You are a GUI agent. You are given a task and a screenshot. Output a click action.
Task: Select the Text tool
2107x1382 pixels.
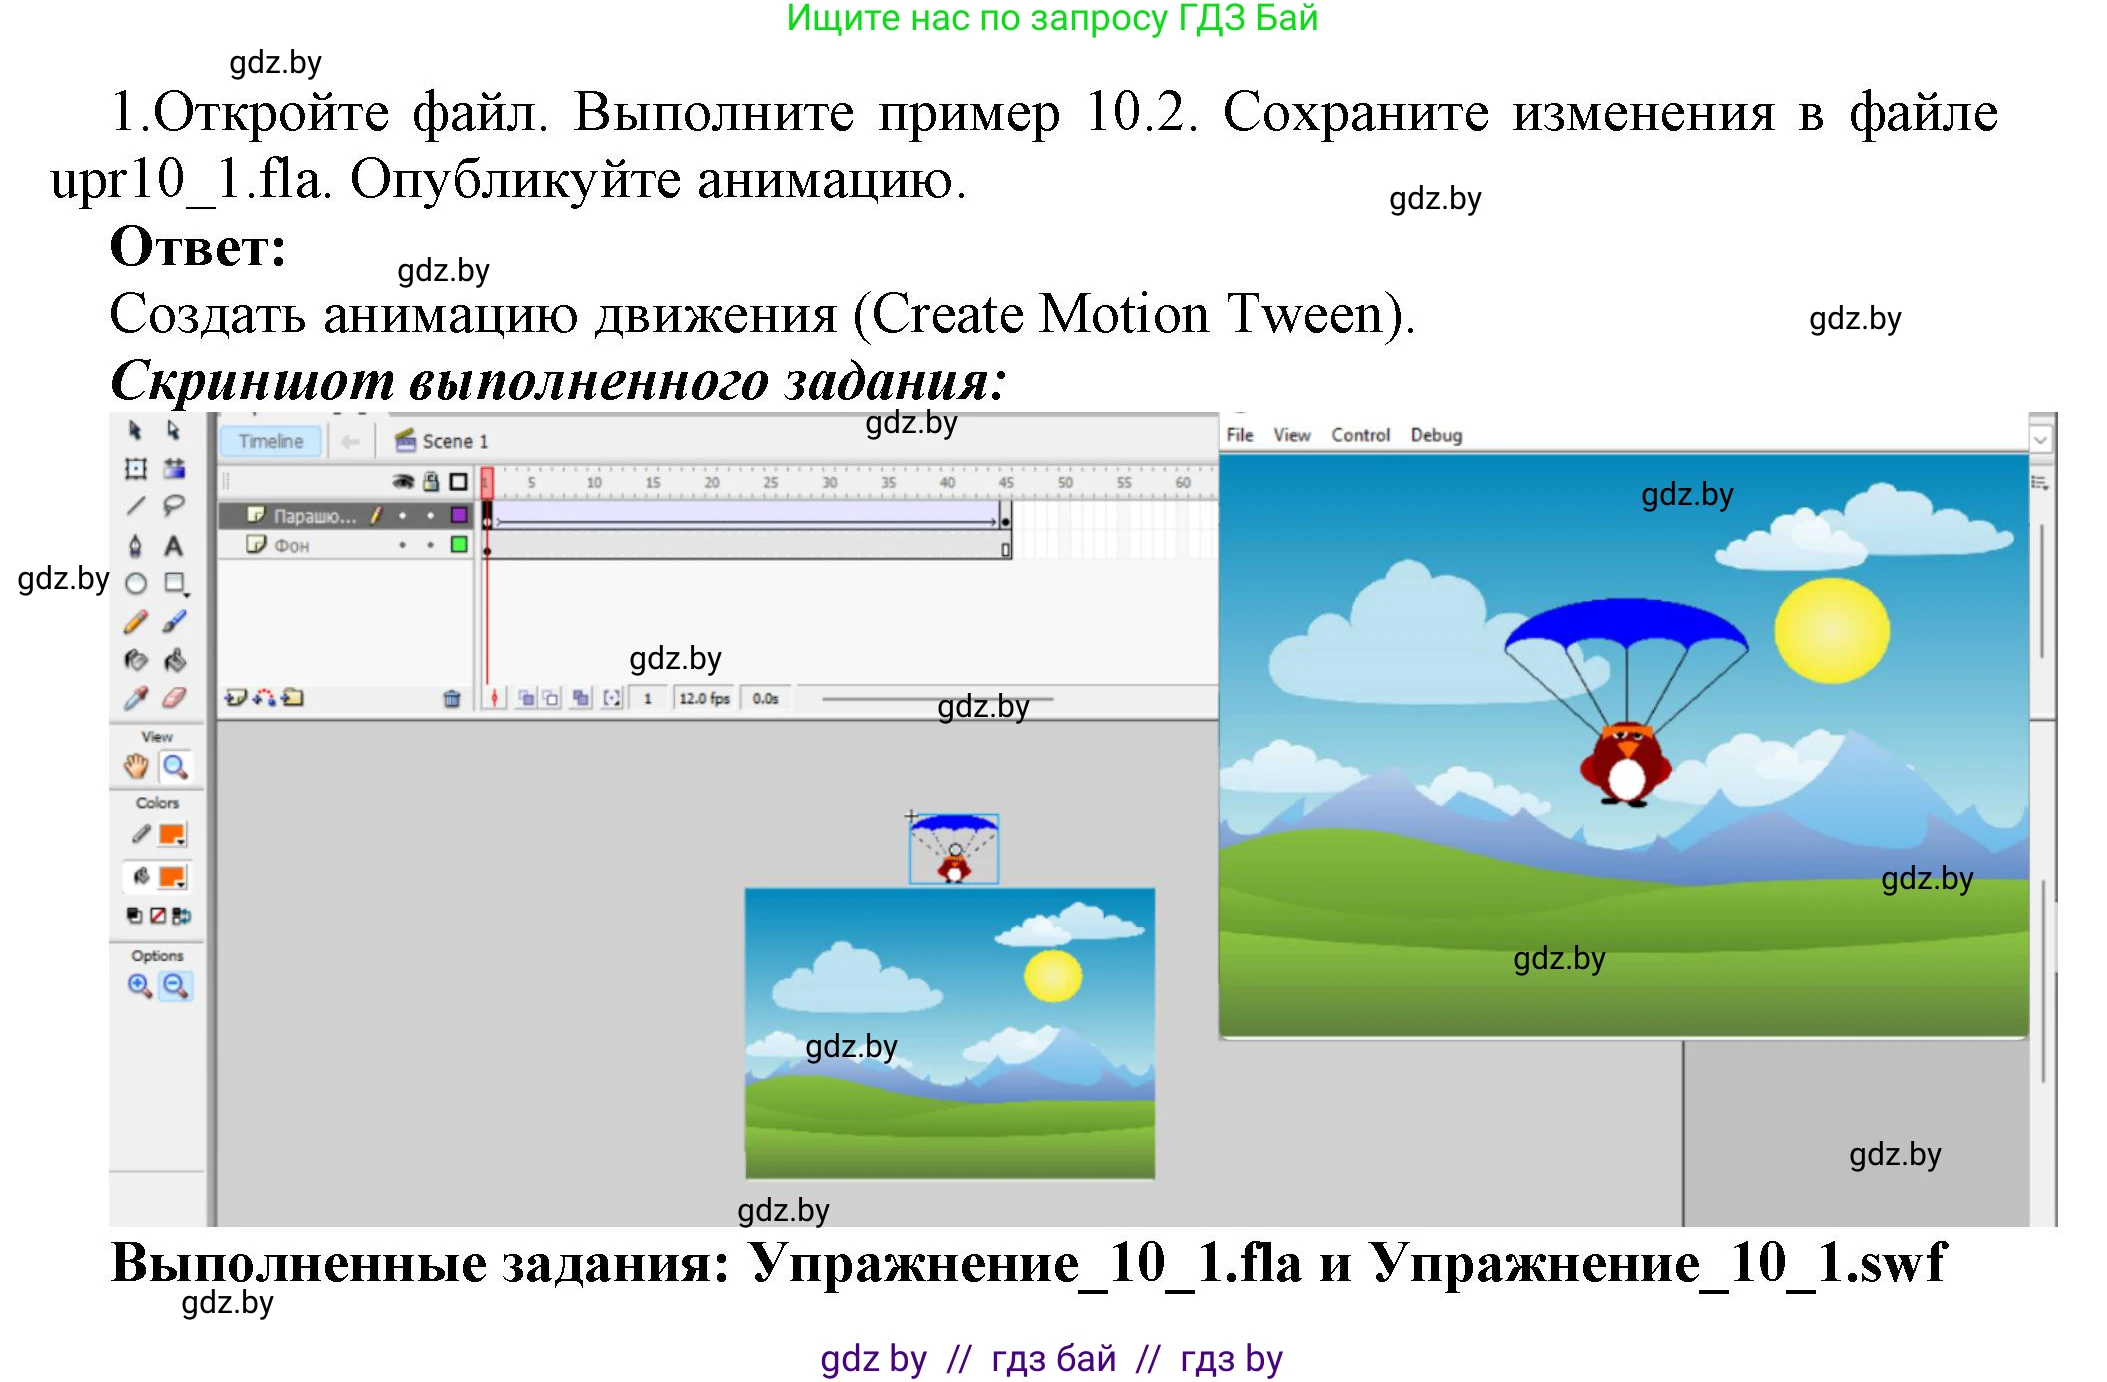(x=174, y=545)
